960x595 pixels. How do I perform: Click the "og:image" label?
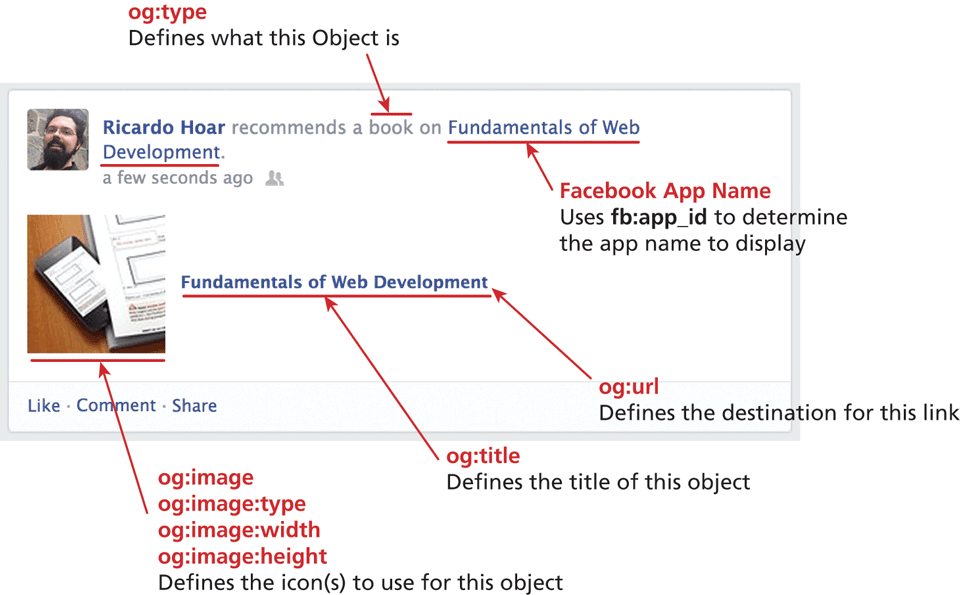click(205, 478)
